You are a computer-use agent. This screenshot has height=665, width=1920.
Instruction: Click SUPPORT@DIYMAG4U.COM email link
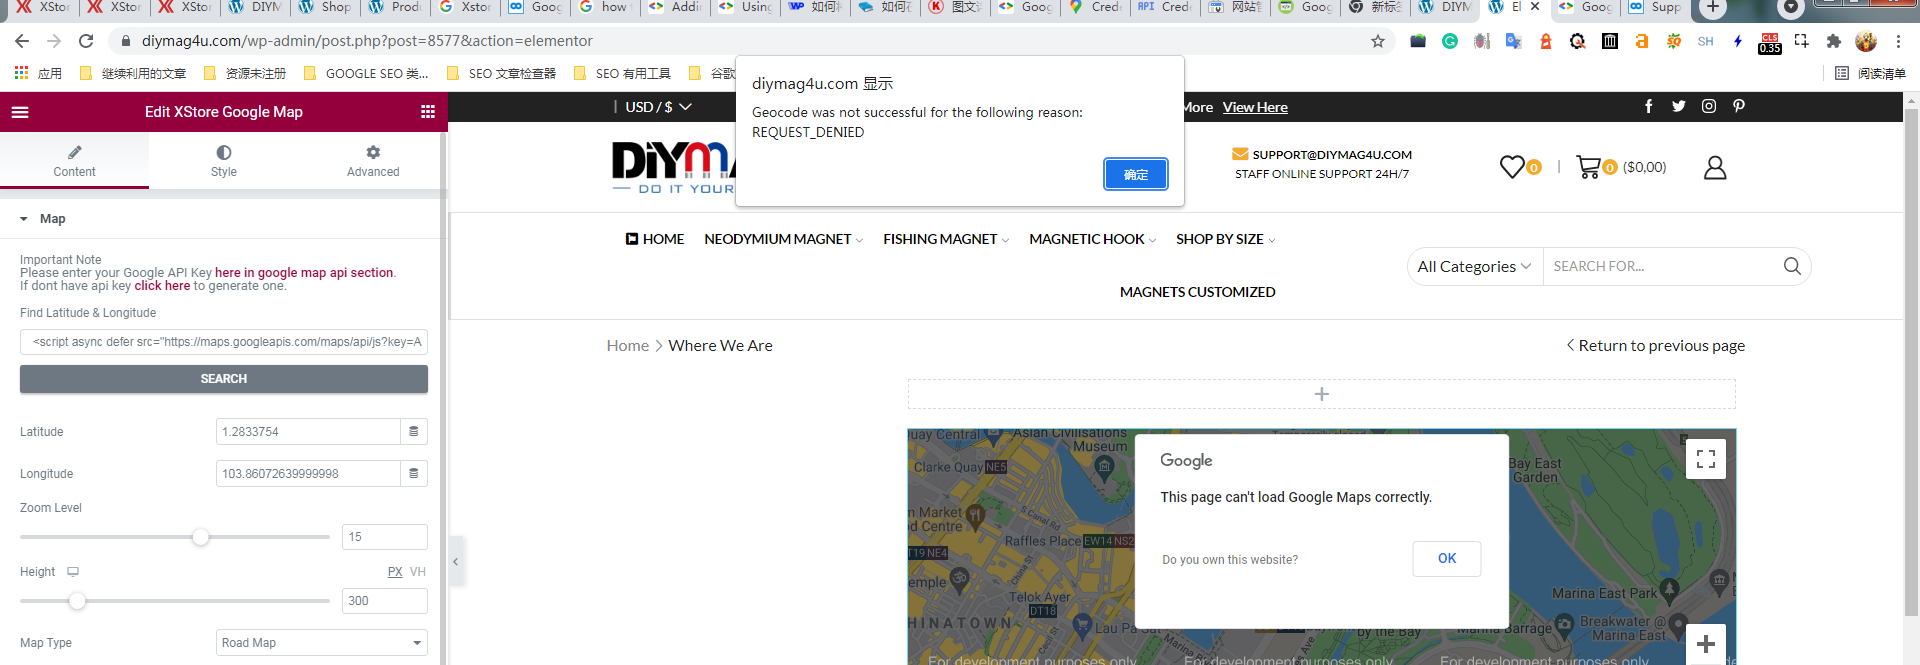tap(1332, 155)
